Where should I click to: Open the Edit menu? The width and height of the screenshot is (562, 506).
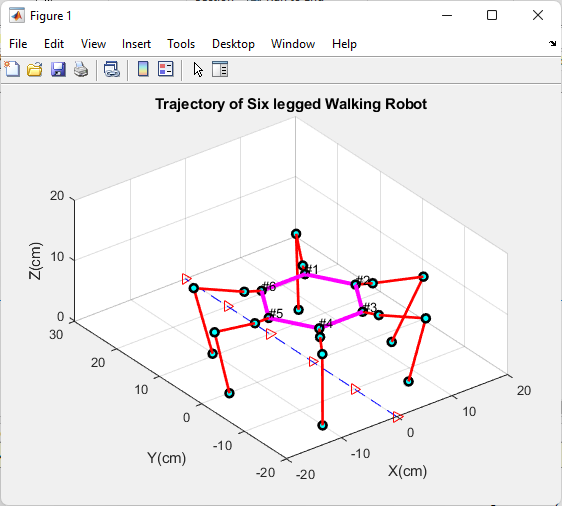(x=54, y=44)
